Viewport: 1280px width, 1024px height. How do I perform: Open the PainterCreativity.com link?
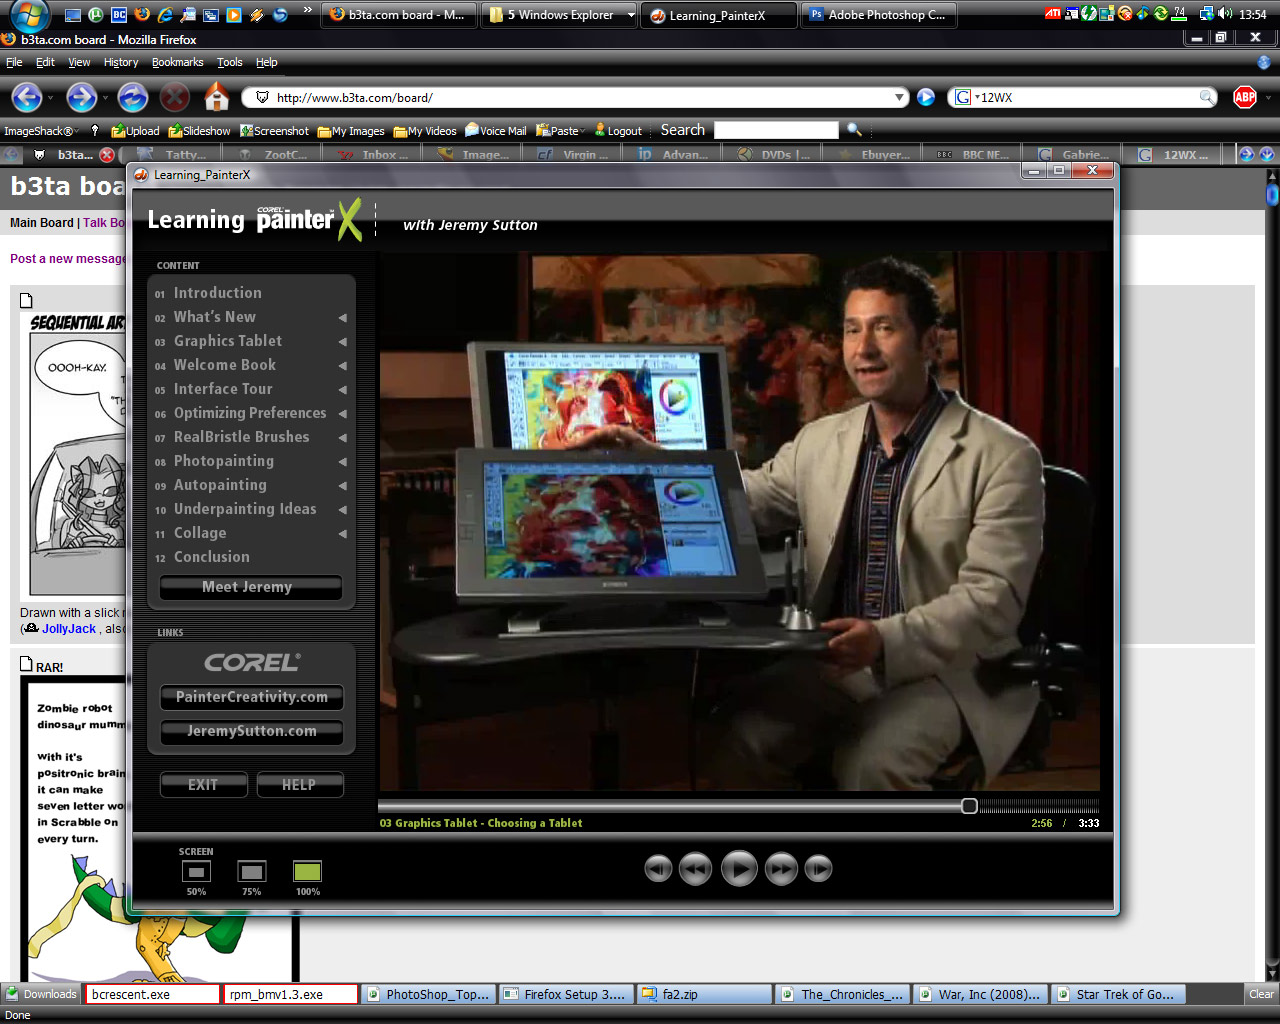(x=251, y=697)
